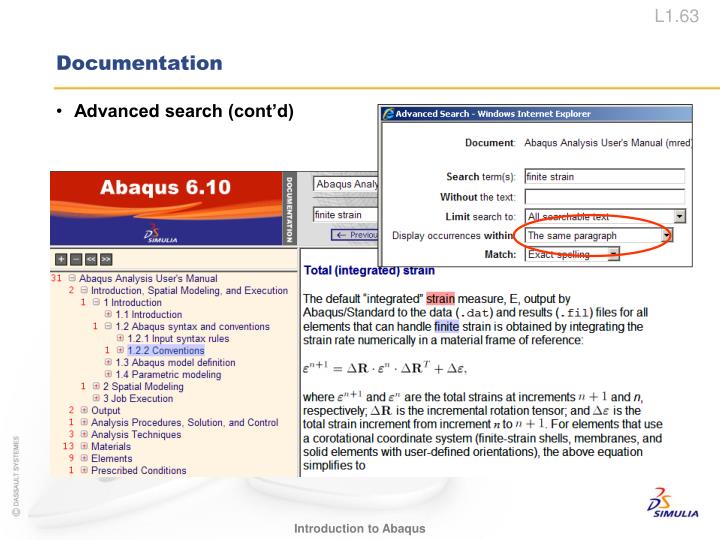
Task: Expand the Elements tree node
Action: [84, 458]
